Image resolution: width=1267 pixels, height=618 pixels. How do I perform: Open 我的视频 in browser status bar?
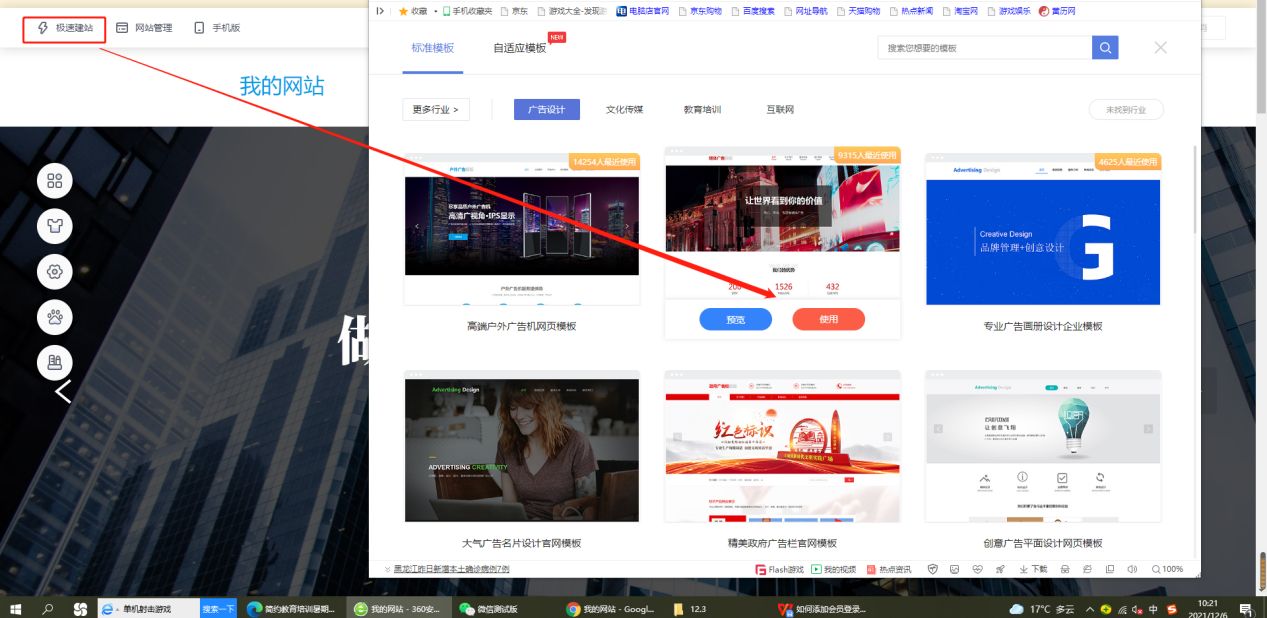click(x=833, y=569)
